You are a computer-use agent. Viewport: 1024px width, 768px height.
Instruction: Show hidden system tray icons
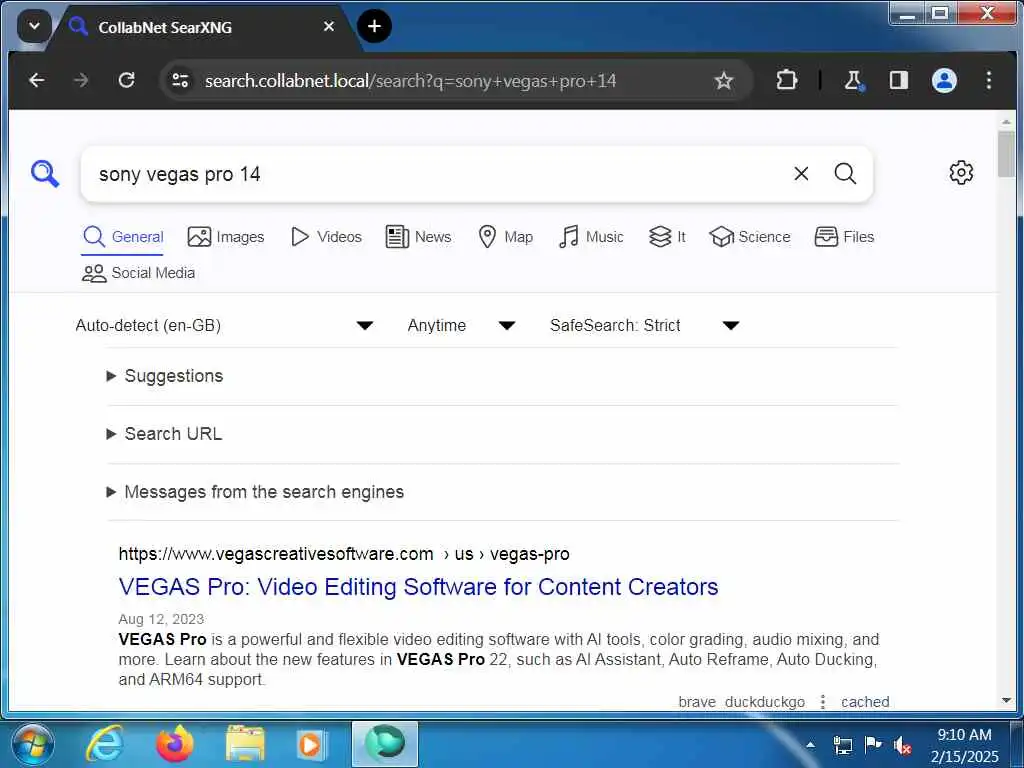[810, 744]
